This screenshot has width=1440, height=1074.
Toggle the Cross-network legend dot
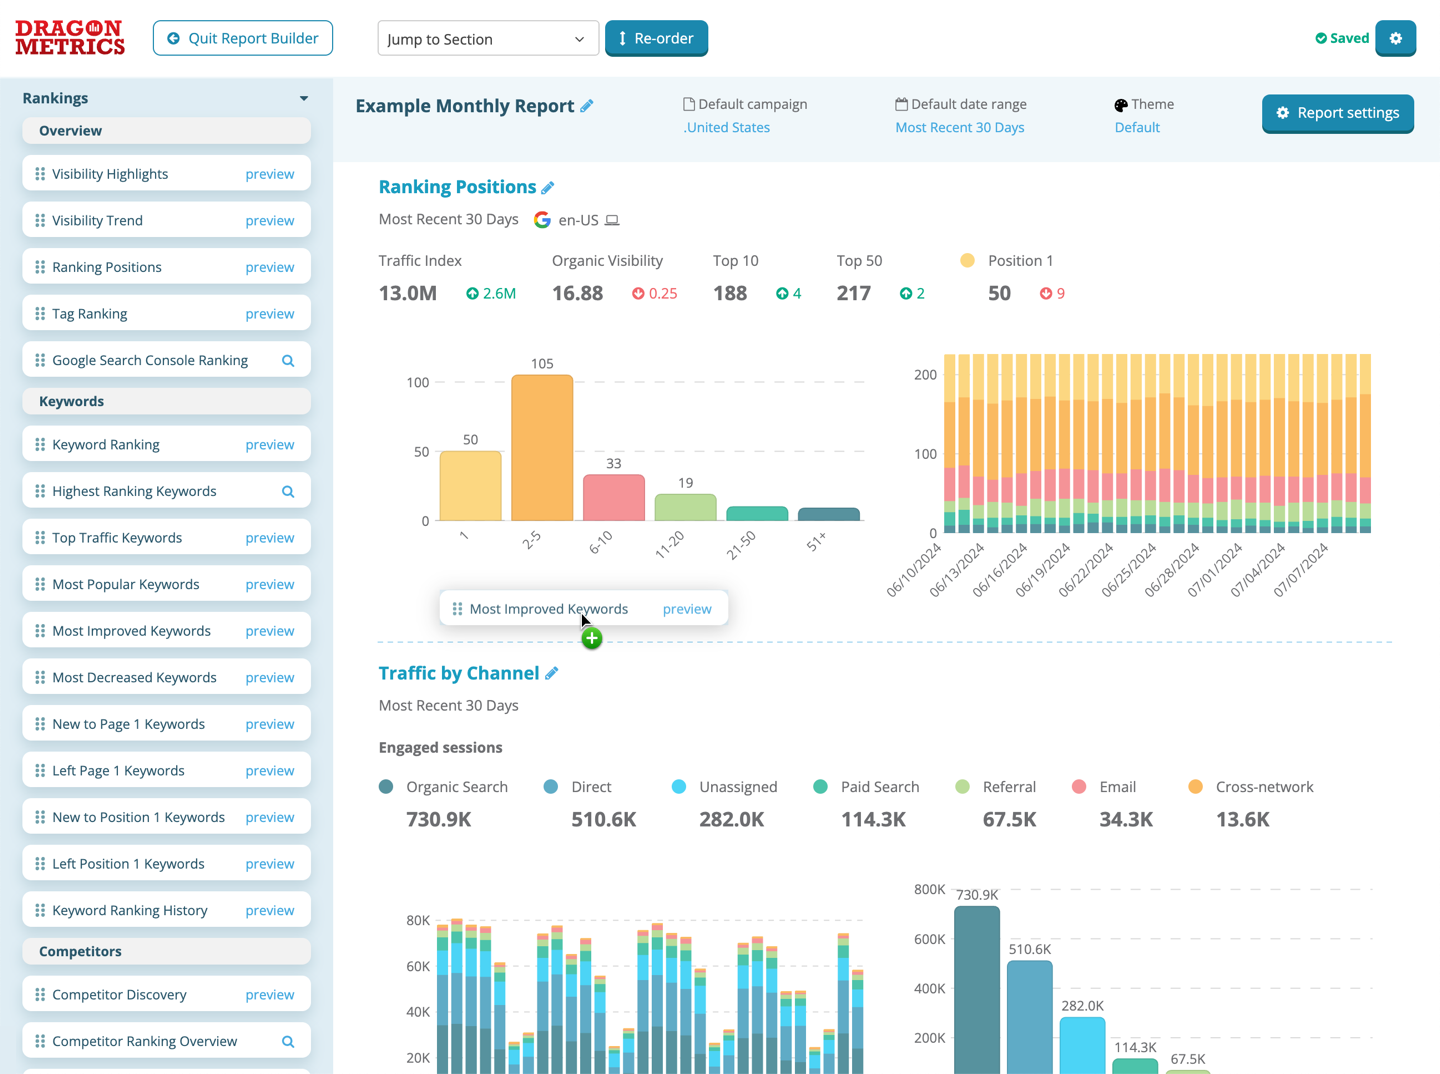coord(1195,787)
